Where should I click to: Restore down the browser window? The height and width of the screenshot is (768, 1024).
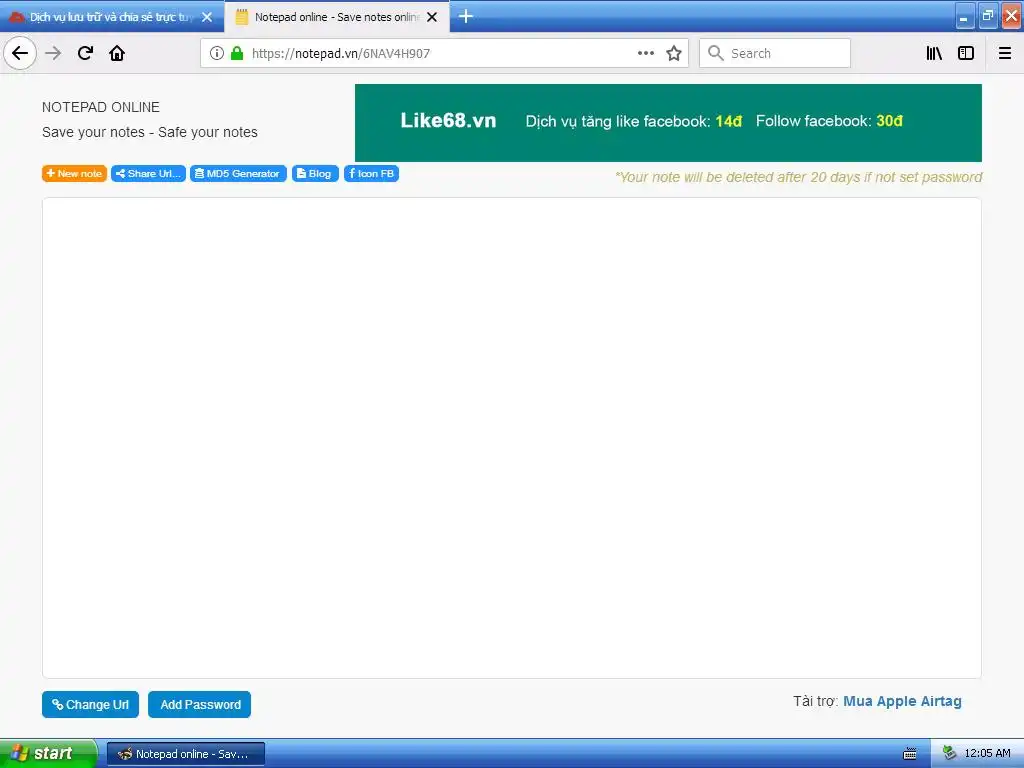[x=987, y=16]
